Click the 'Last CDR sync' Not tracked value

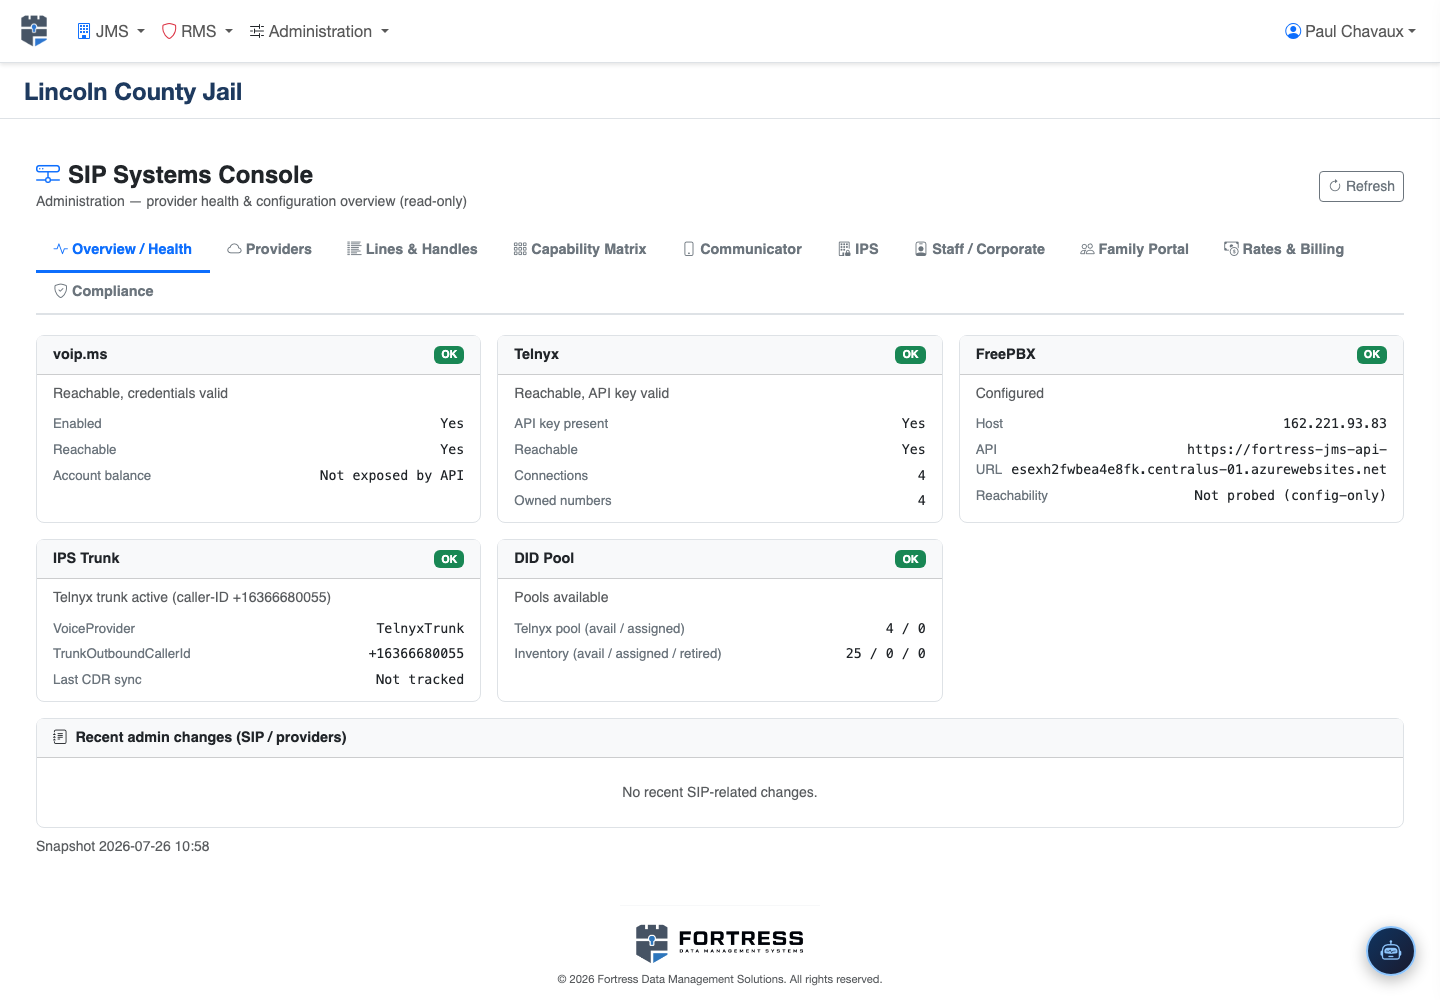click(420, 680)
